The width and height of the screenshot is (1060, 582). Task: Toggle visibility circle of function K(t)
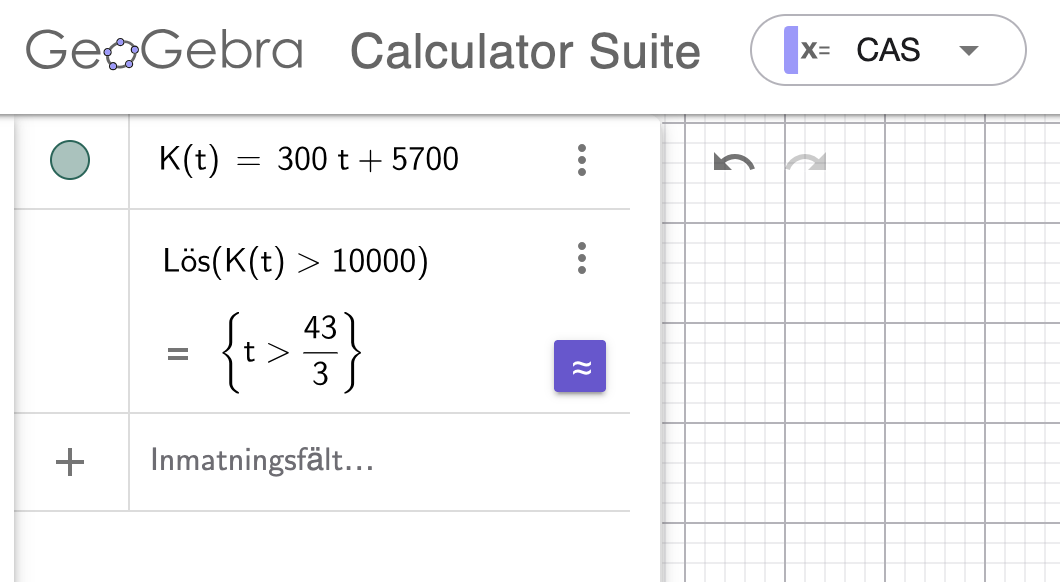tap(70, 160)
